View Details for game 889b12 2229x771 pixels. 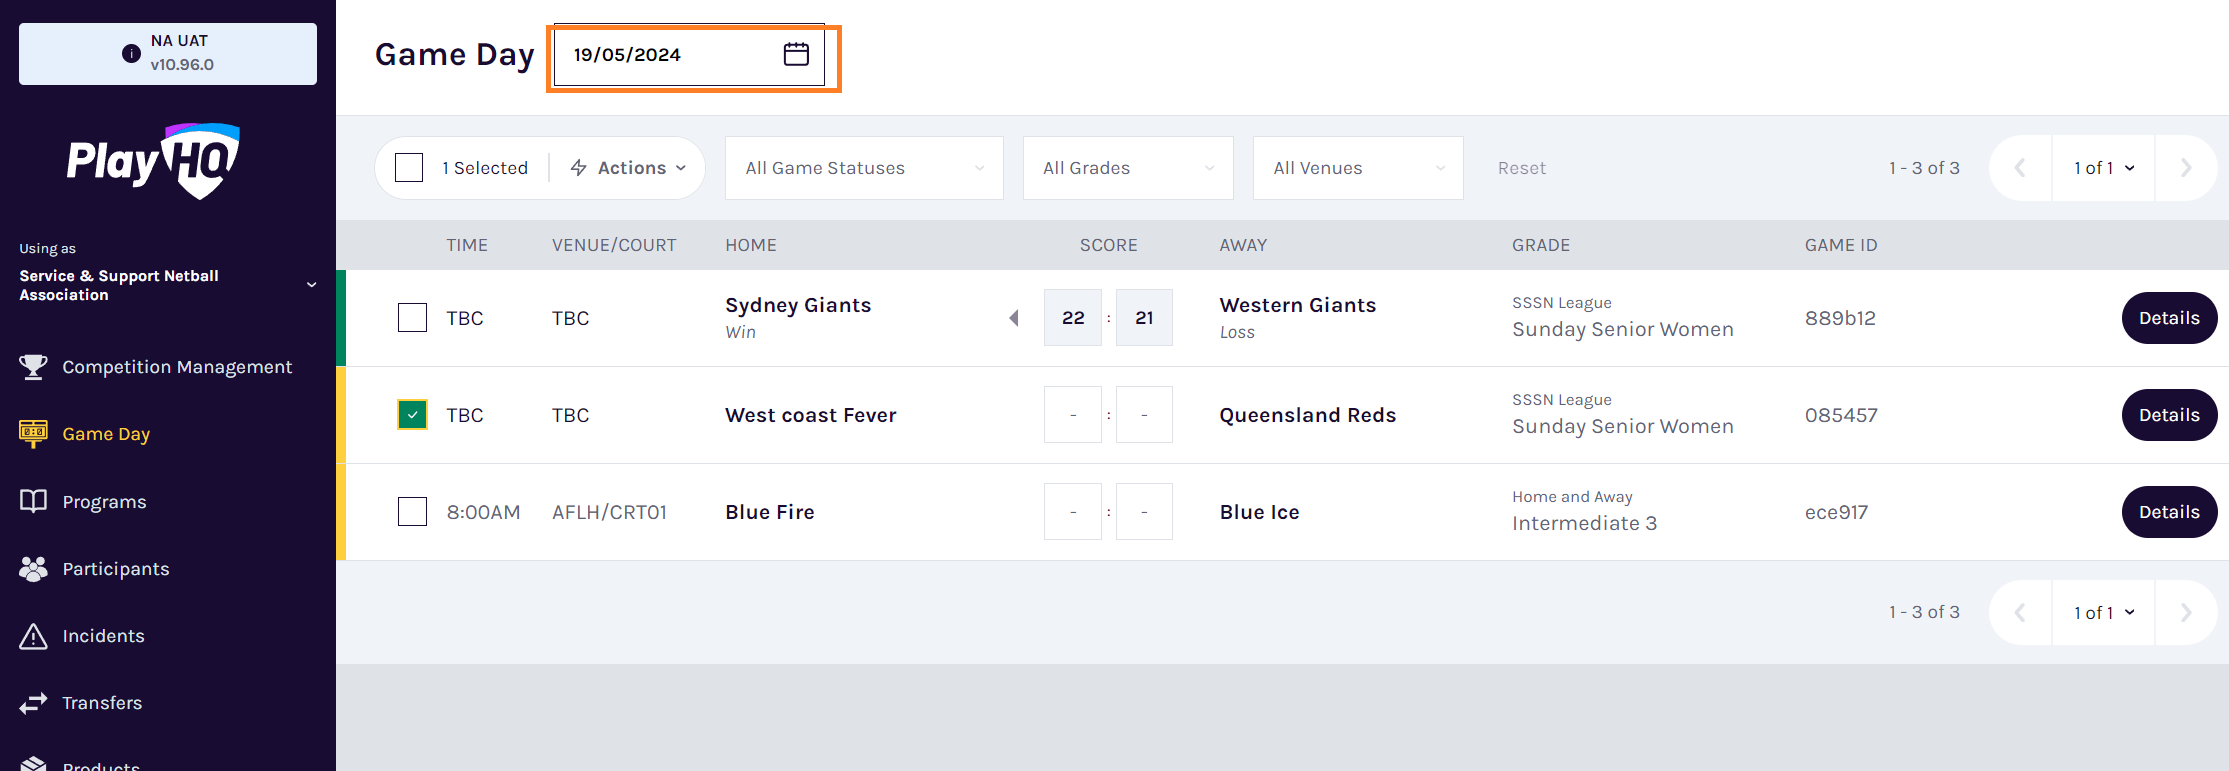(2169, 318)
